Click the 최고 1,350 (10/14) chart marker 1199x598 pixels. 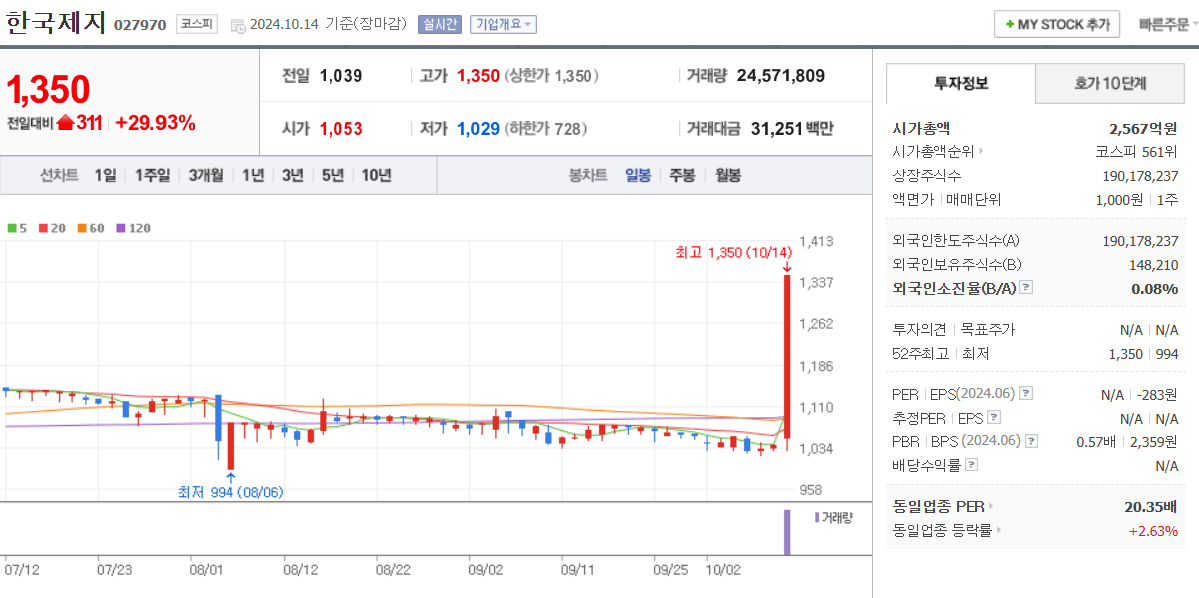click(x=733, y=252)
